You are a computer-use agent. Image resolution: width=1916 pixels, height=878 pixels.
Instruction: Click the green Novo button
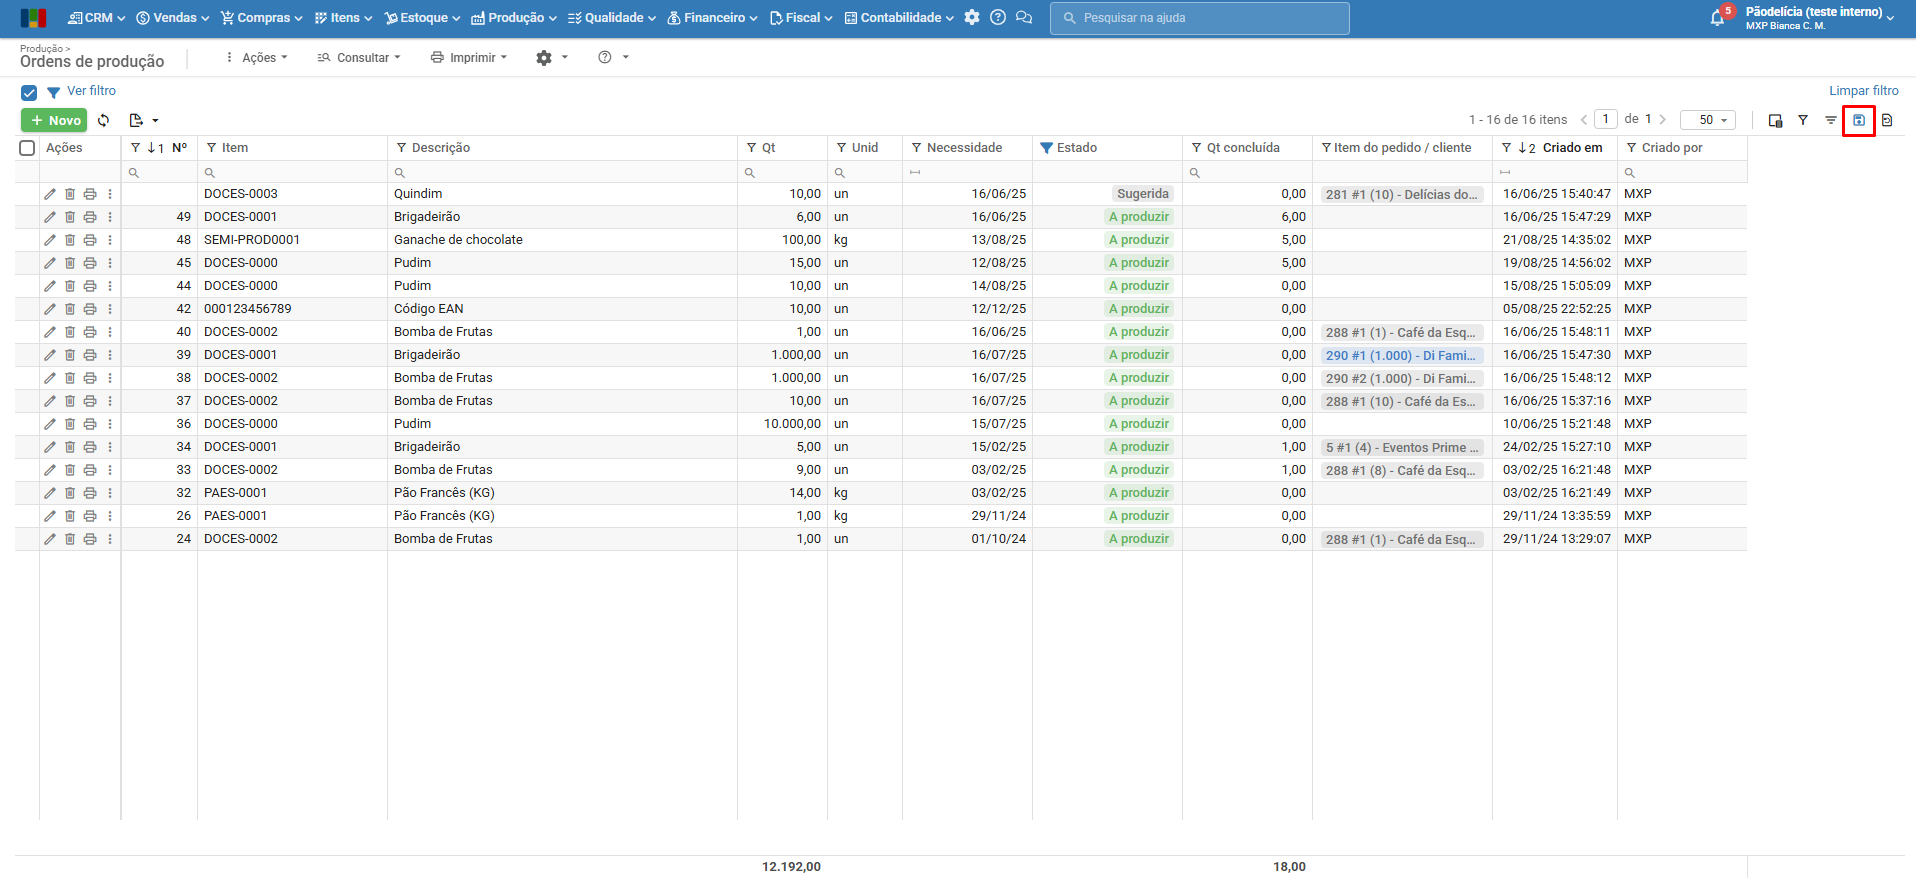54,120
